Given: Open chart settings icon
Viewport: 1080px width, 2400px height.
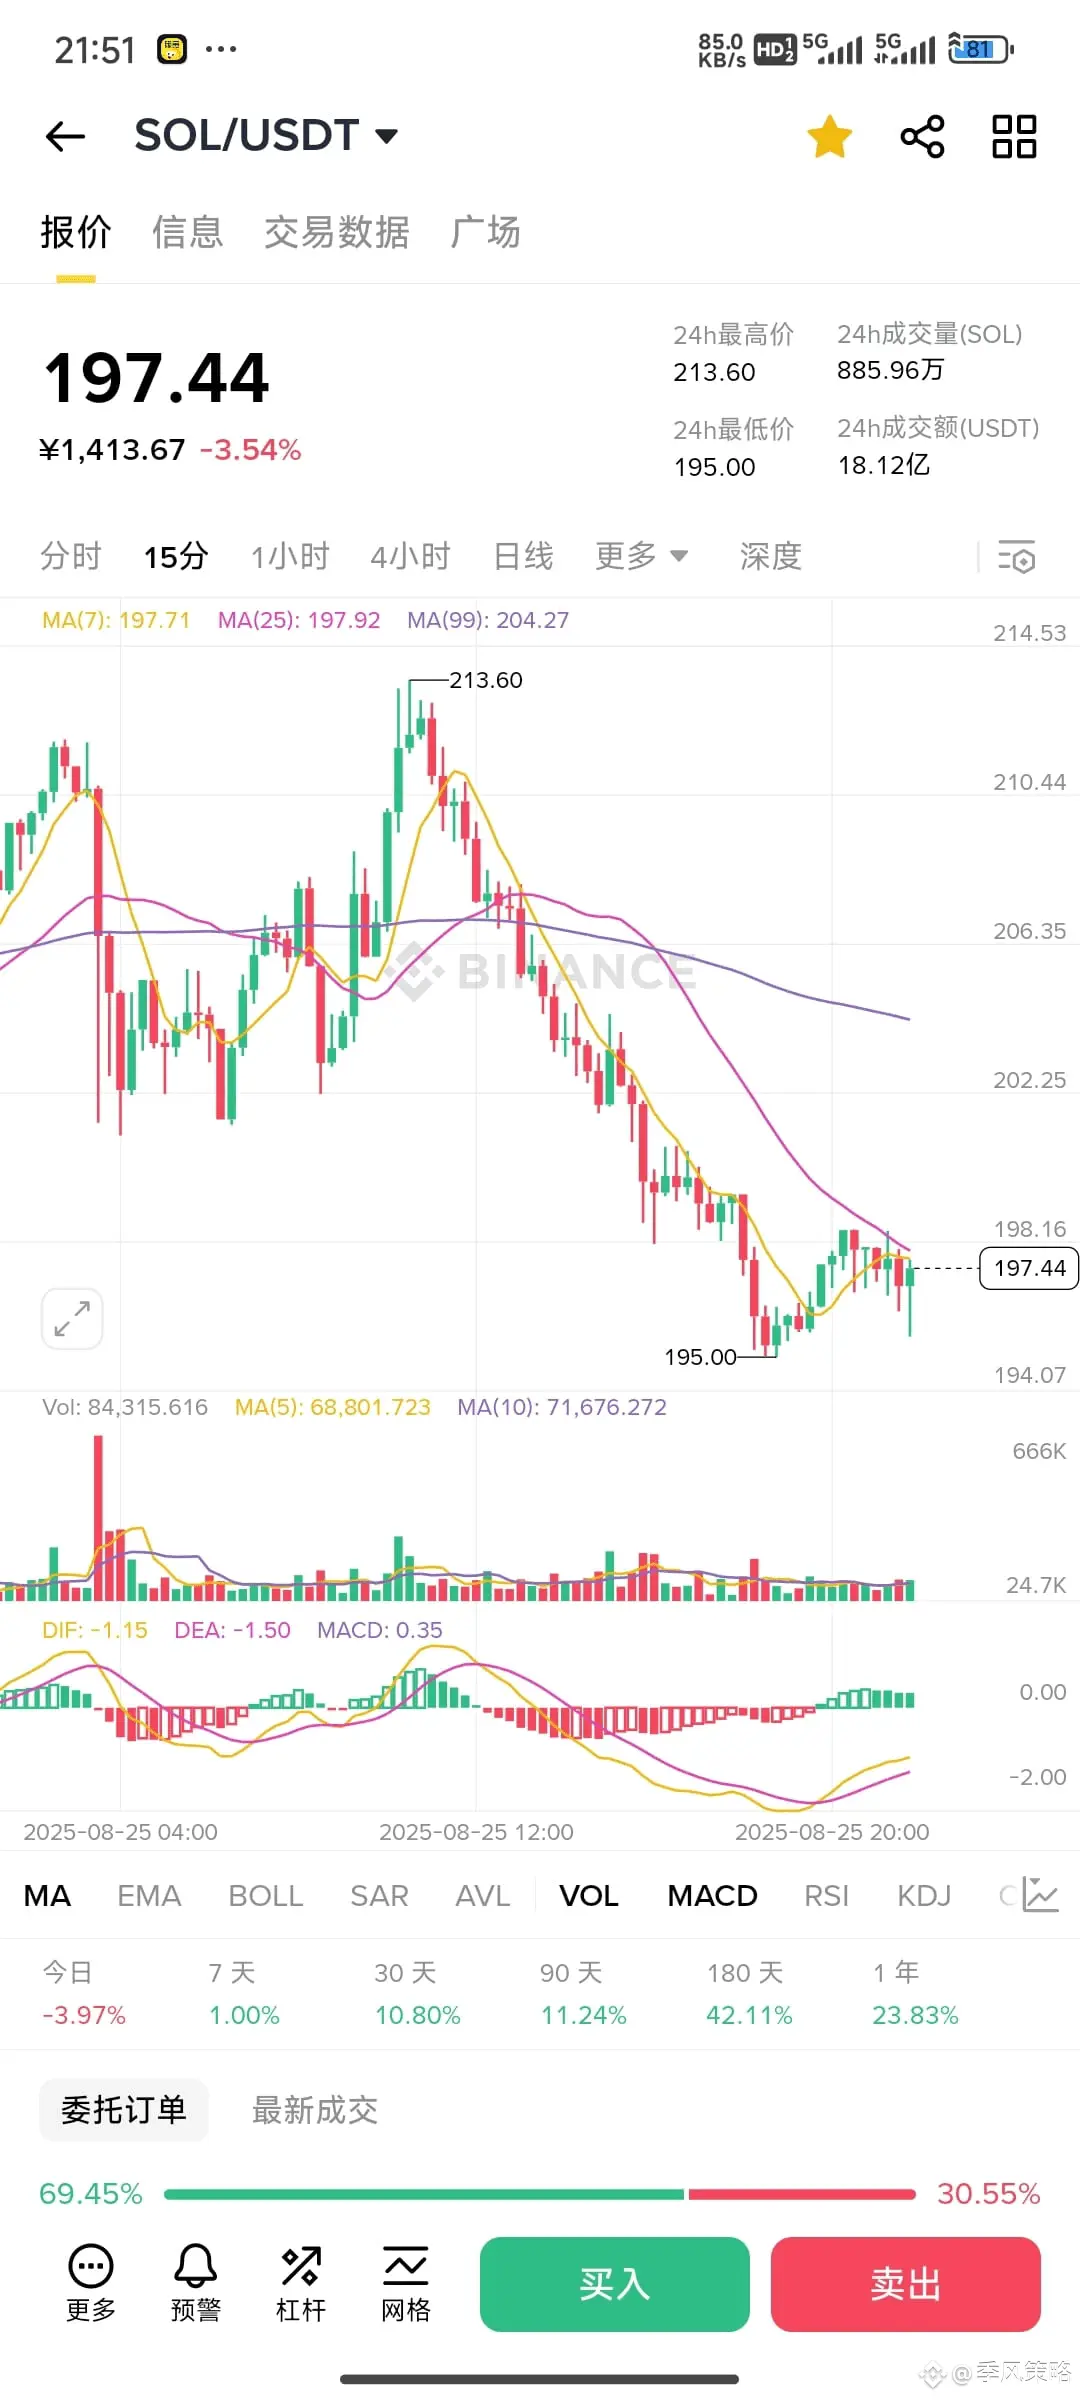Looking at the screenshot, I should (x=1017, y=557).
